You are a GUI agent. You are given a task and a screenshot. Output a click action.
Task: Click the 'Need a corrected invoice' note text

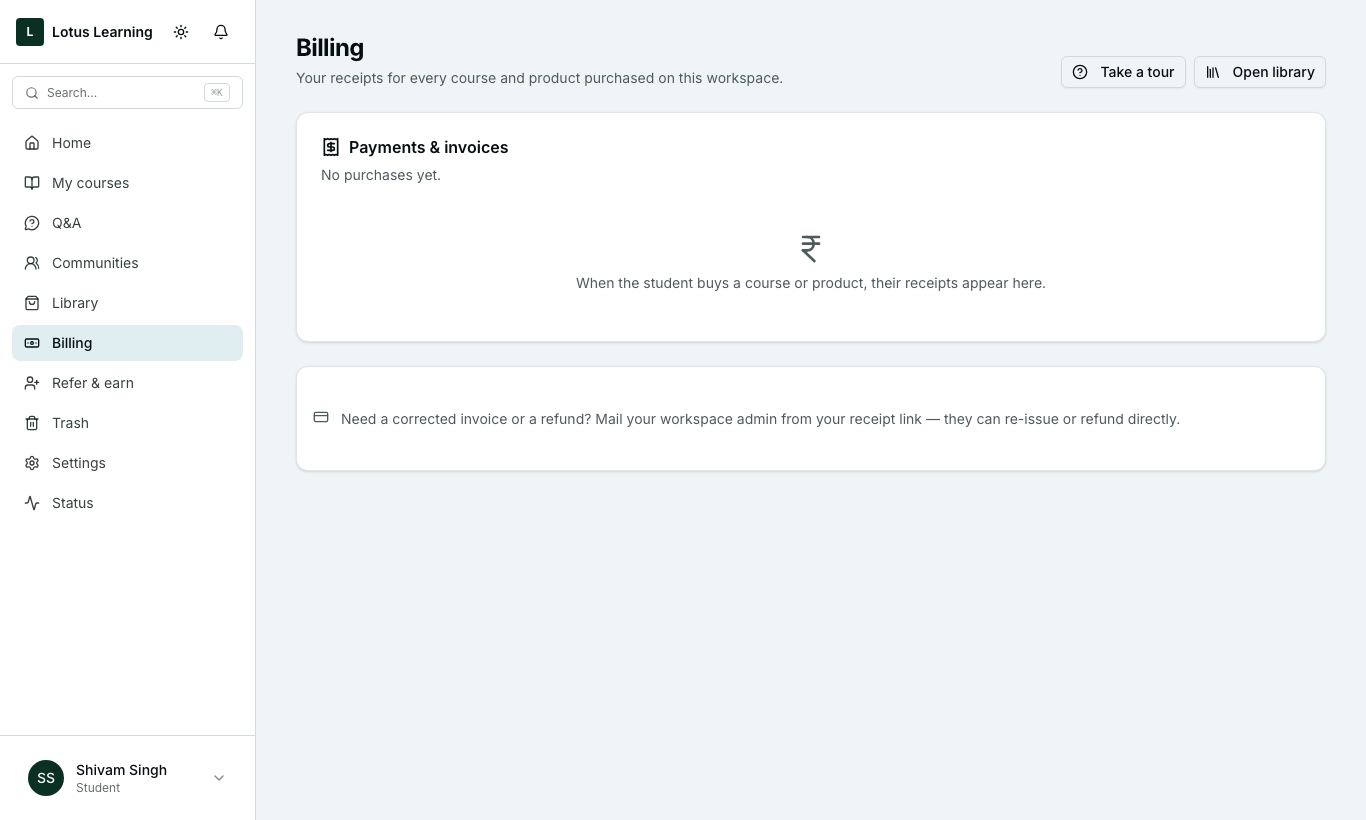click(760, 419)
